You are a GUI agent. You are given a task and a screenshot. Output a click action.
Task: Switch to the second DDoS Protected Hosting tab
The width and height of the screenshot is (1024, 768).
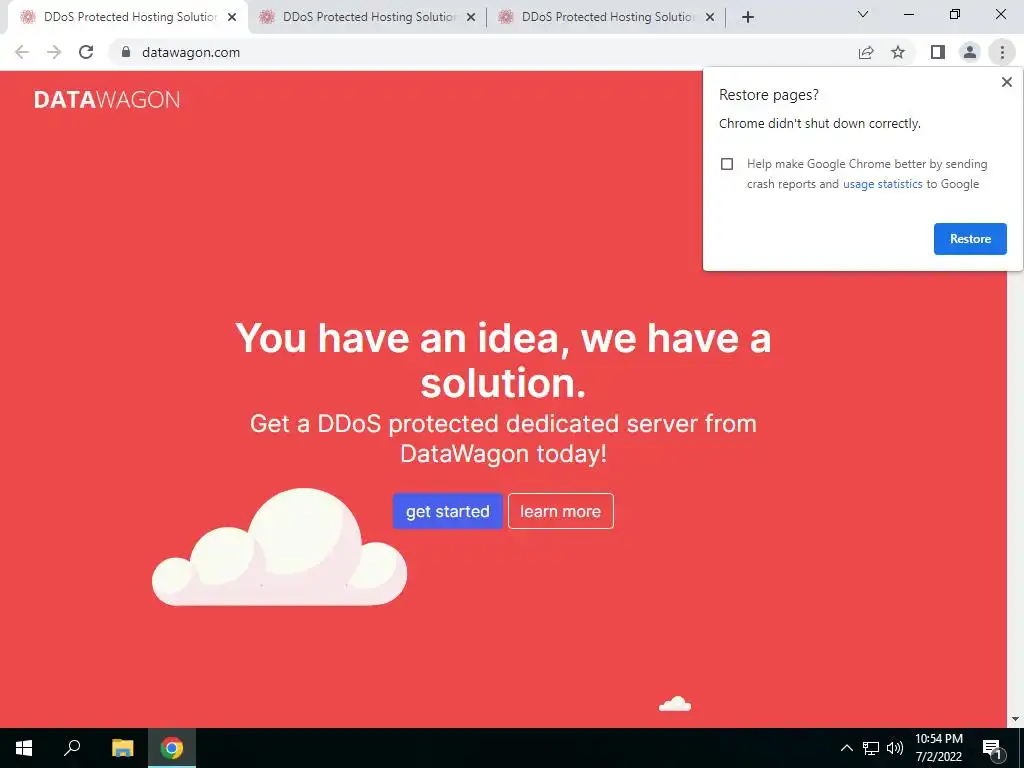pyautogui.click(x=368, y=18)
